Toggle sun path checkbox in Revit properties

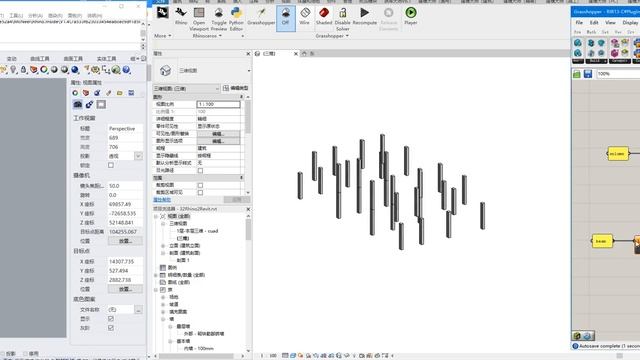tap(200, 170)
